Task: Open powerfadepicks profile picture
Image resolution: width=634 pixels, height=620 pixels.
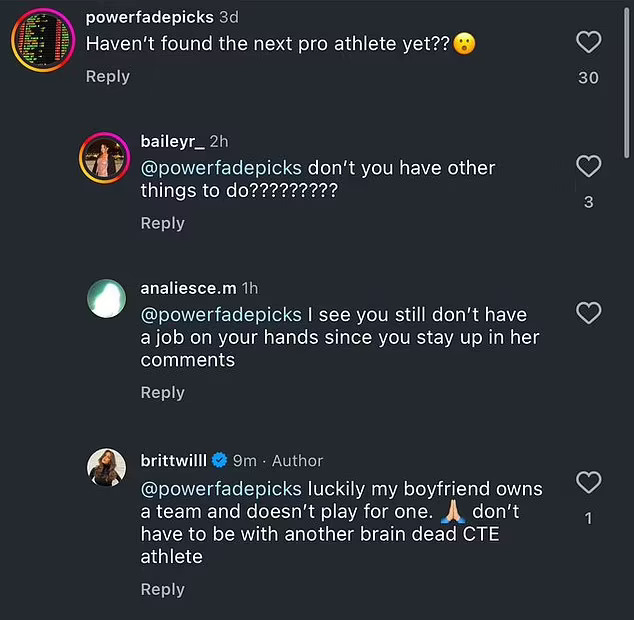Action: [x=39, y=40]
